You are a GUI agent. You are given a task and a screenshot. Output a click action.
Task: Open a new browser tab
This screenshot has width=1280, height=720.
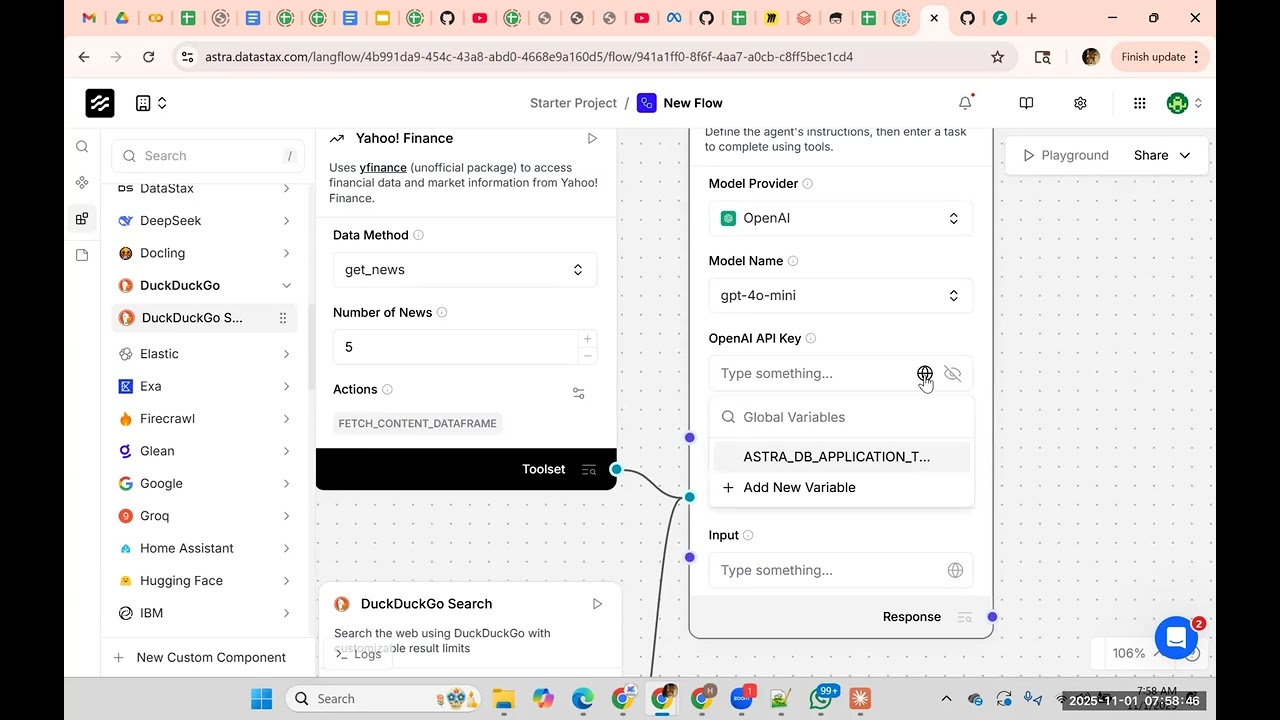coord(1032,18)
